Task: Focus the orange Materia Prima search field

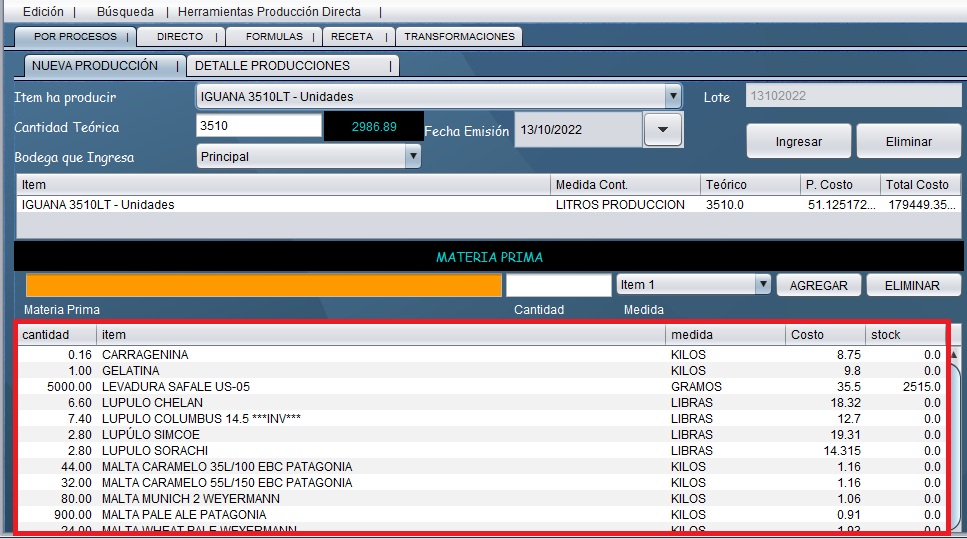Action: tap(264, 285)
